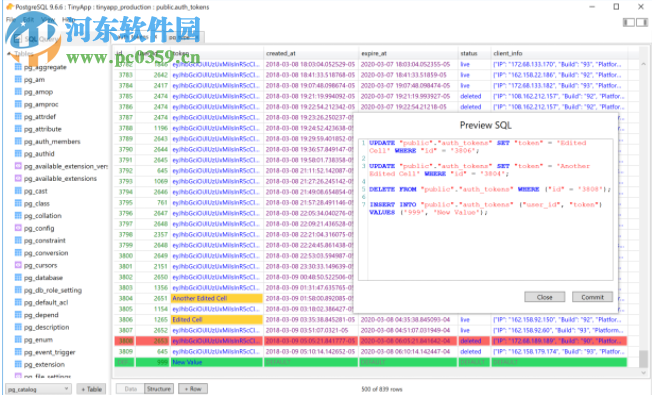This screenshot has width=652, height=395.
Task: Select the green 'New Value' cell
Action: click(x=217, y=362)
